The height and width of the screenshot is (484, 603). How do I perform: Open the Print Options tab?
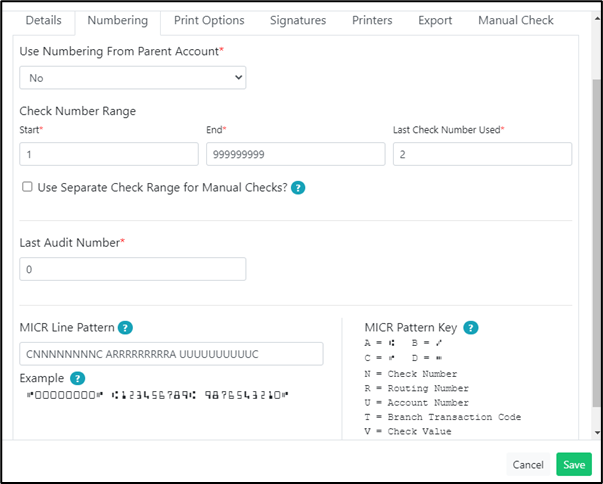(209, 20)
